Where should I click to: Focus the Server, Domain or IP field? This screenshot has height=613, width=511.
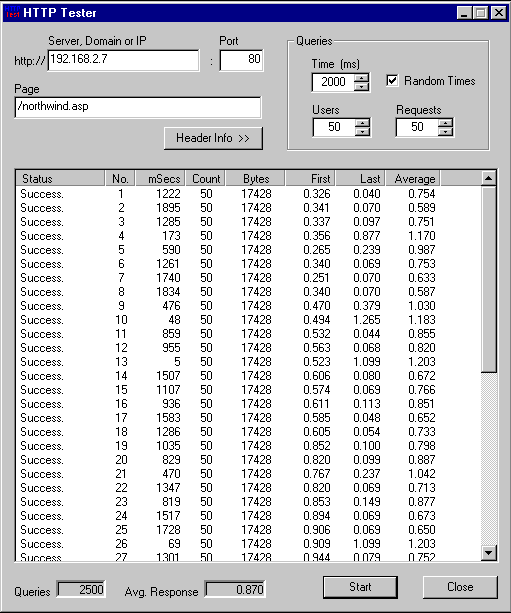(x=124, y=60)
